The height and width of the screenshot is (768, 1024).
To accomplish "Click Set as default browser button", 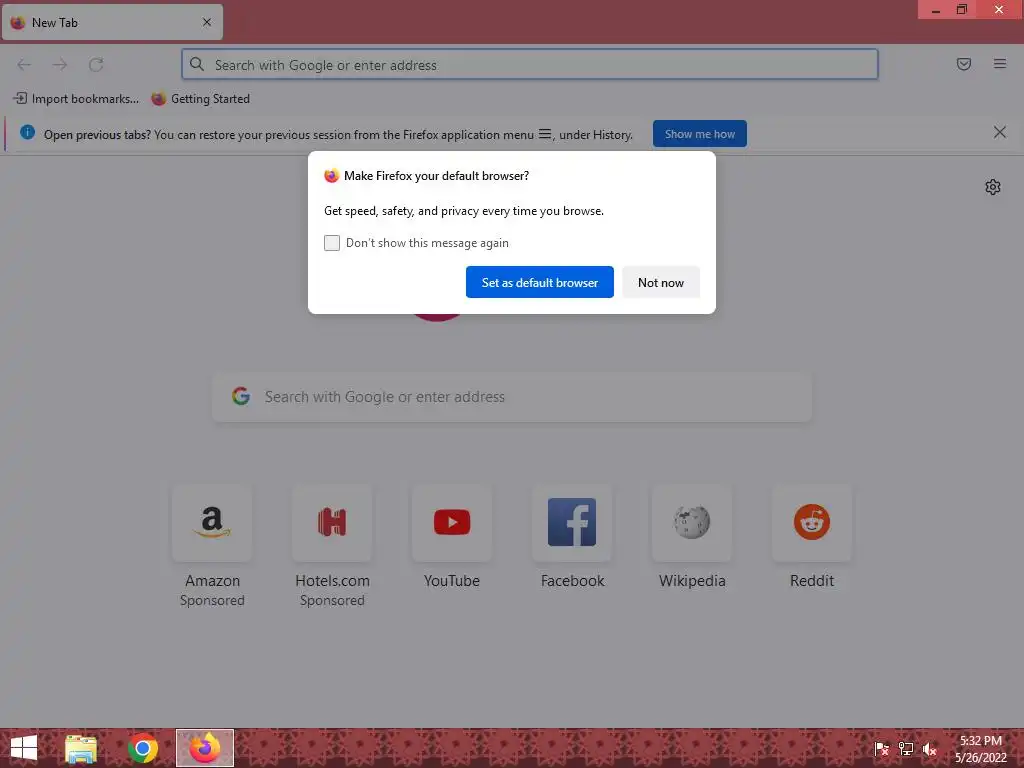I will (x=539, y=282).
